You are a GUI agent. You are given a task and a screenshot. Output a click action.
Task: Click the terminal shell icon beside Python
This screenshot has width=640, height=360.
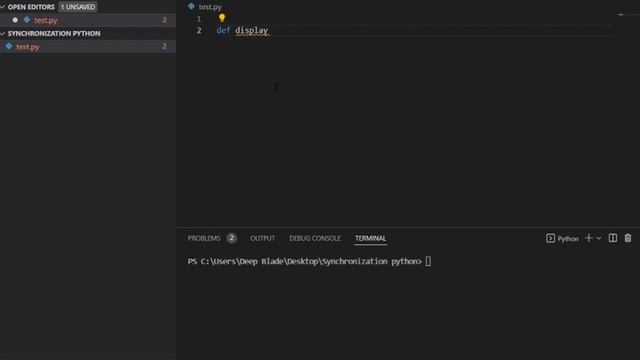coord(550,238)
